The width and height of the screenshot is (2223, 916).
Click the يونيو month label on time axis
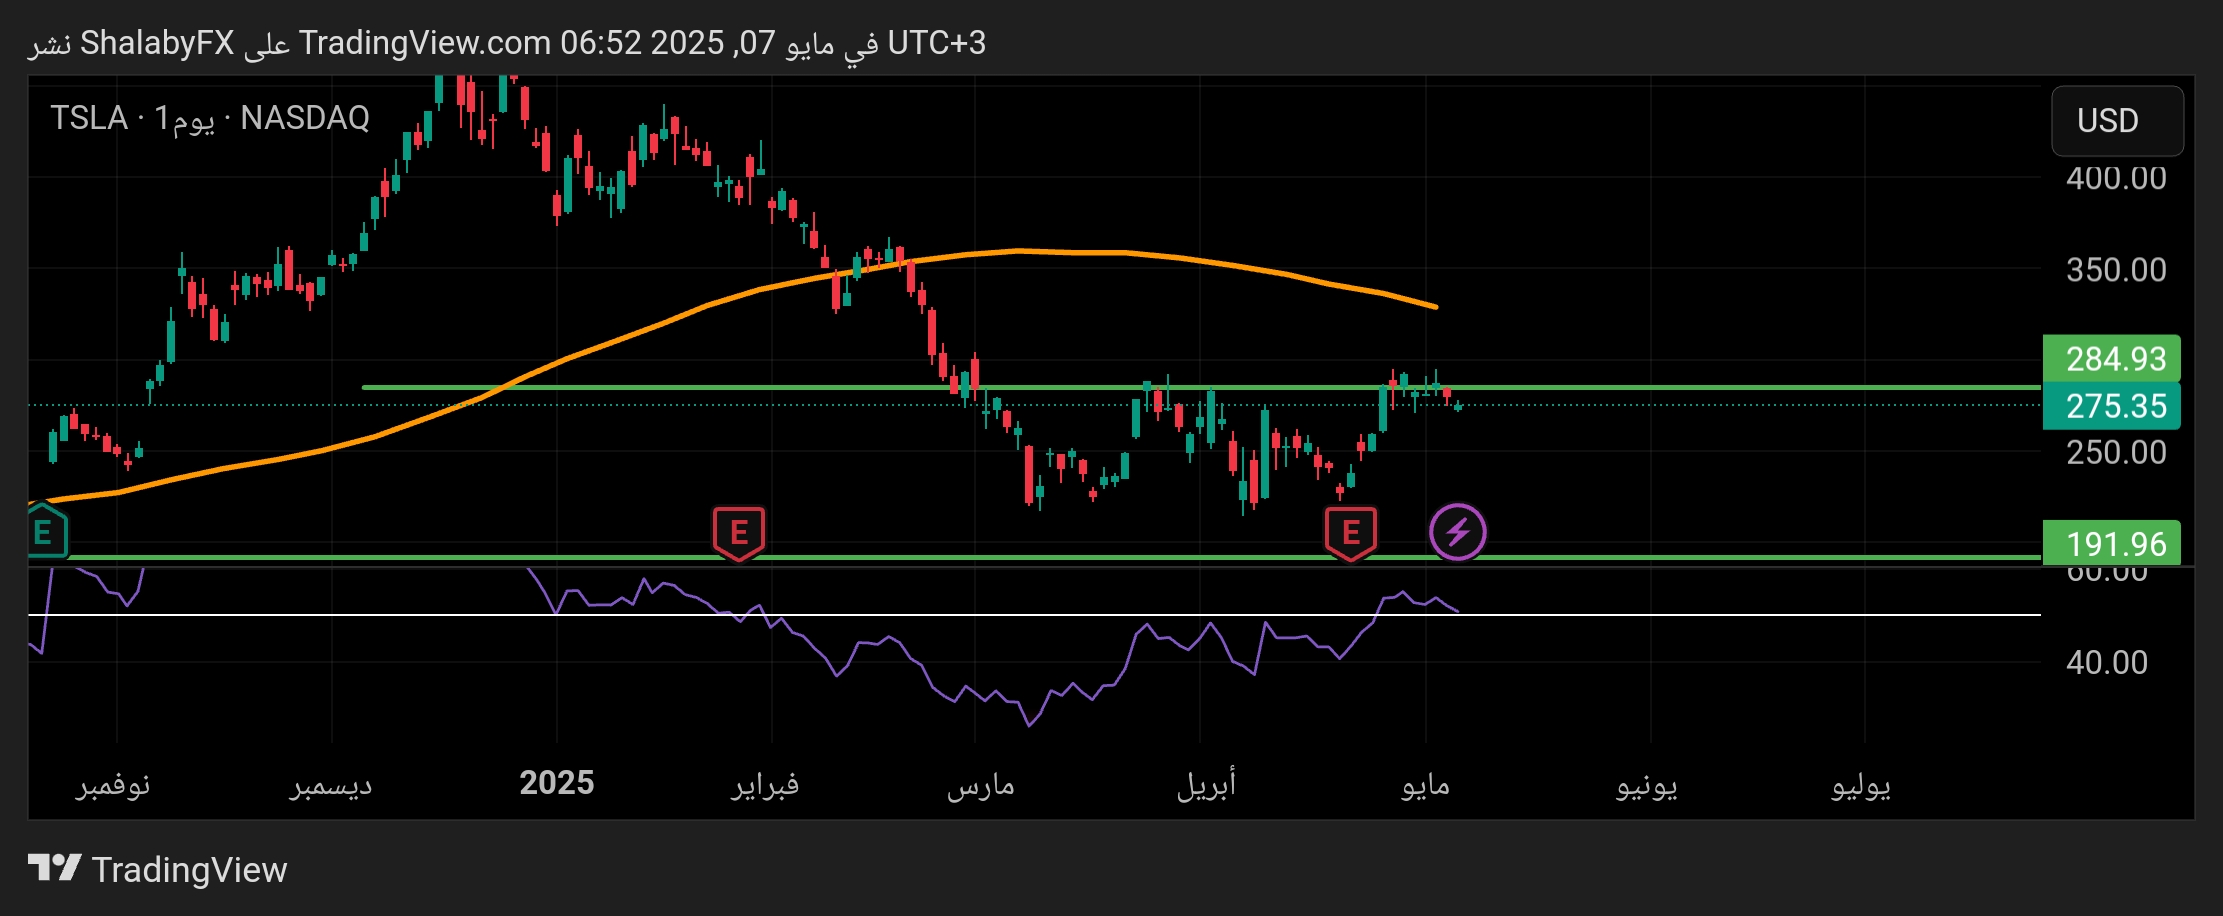click(1646, 785)
